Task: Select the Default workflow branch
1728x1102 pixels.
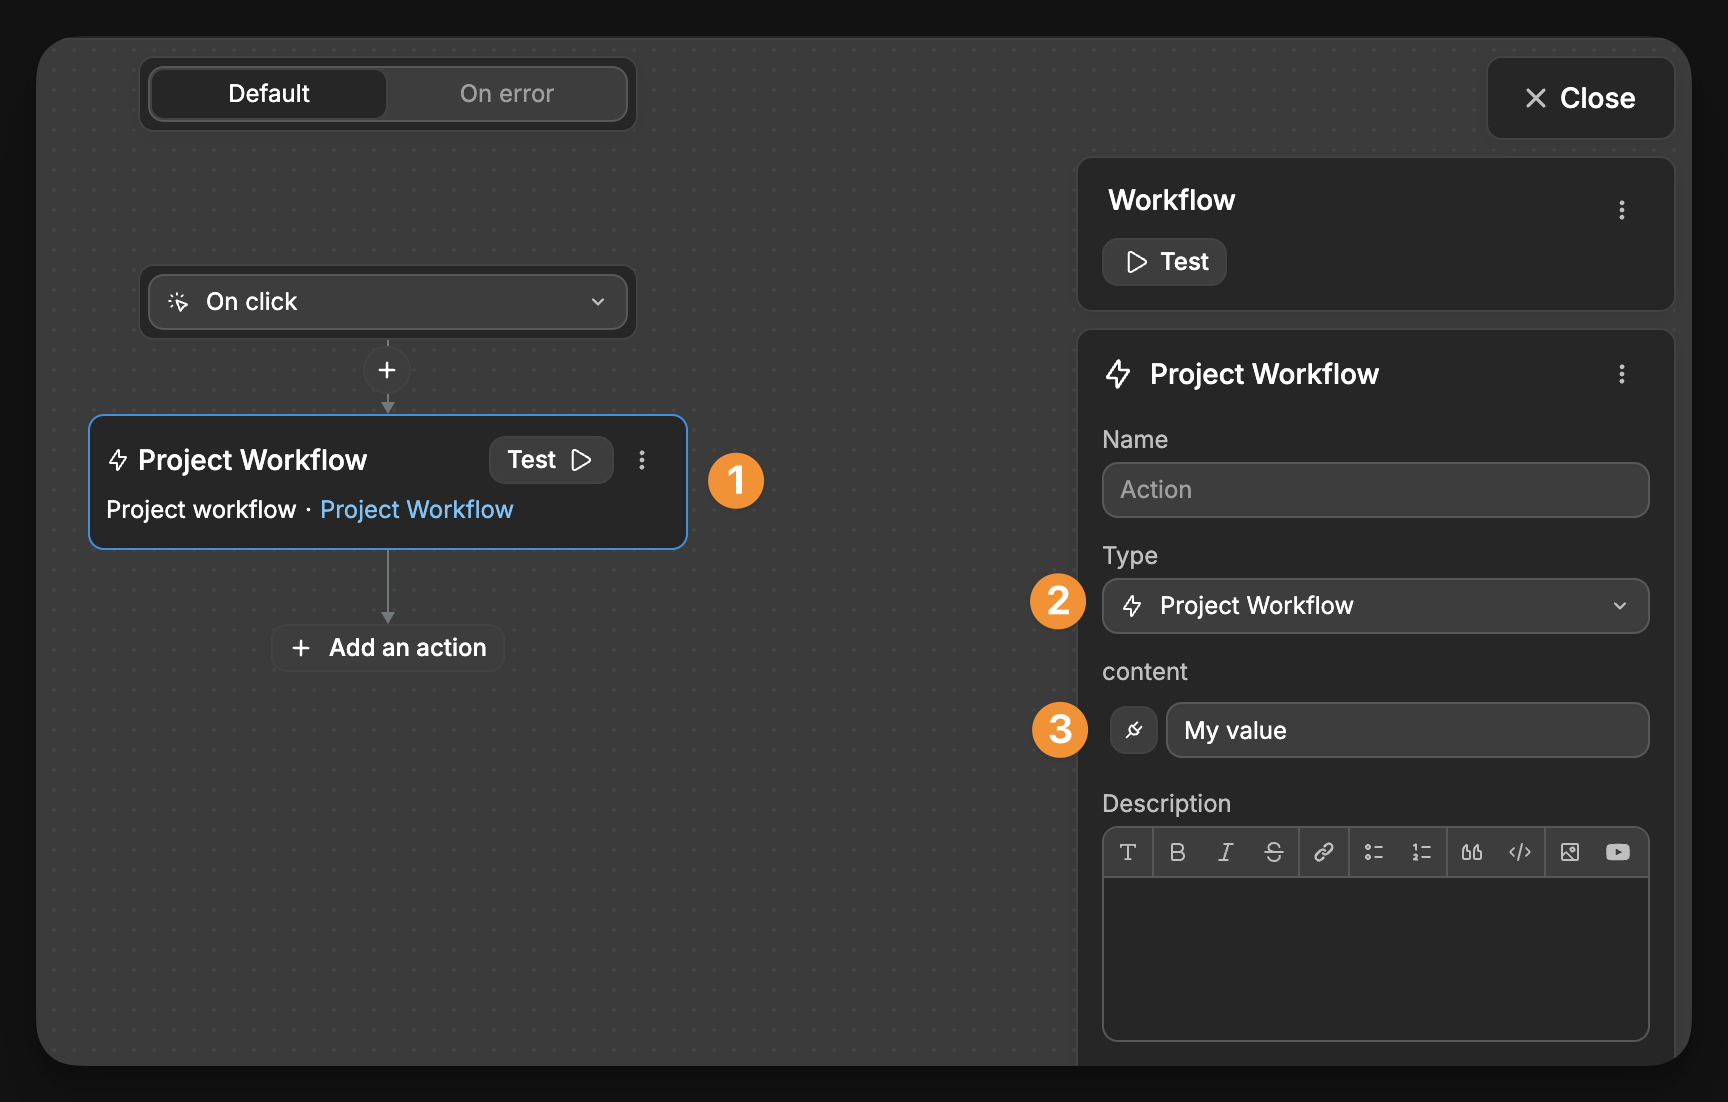Action: pos(267,93)
